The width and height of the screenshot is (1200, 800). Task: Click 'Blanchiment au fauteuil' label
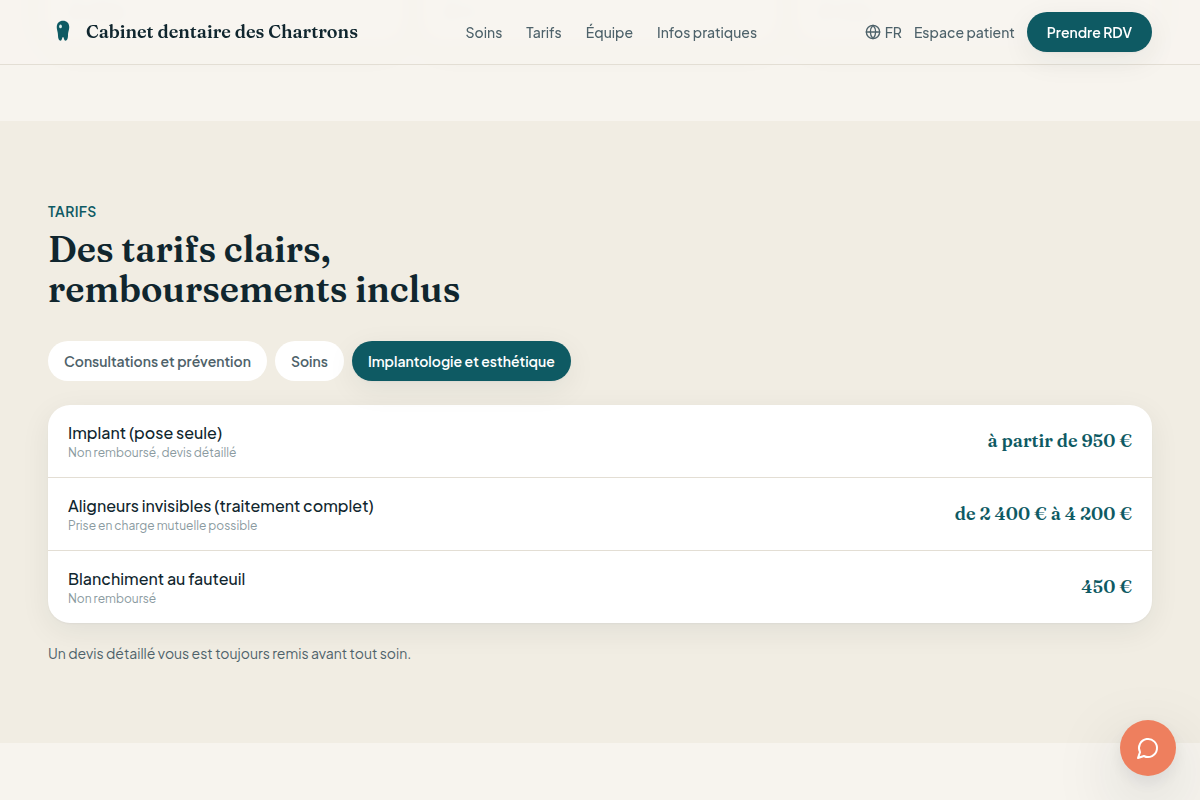157,579
